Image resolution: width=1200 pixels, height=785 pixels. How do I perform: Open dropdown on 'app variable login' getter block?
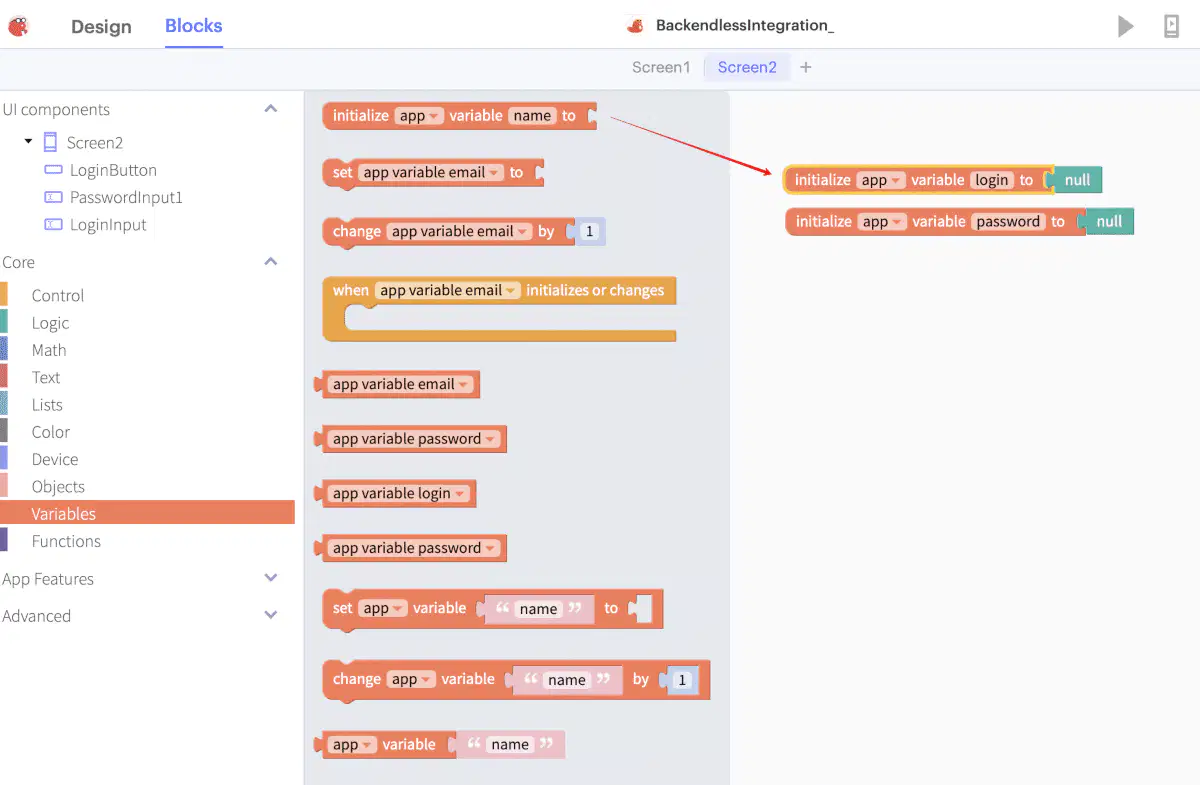(x=399, y=493)
